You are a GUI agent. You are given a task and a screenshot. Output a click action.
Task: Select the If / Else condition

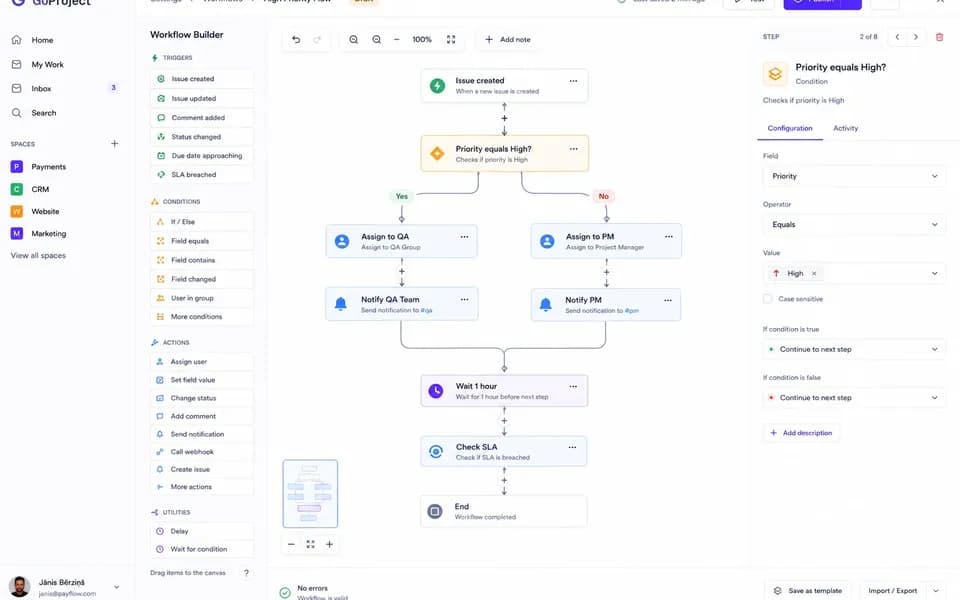201,222
